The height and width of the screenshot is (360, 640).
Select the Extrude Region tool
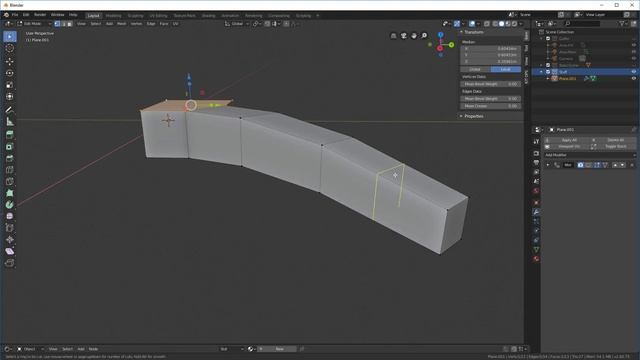click(x=10, y=135)
